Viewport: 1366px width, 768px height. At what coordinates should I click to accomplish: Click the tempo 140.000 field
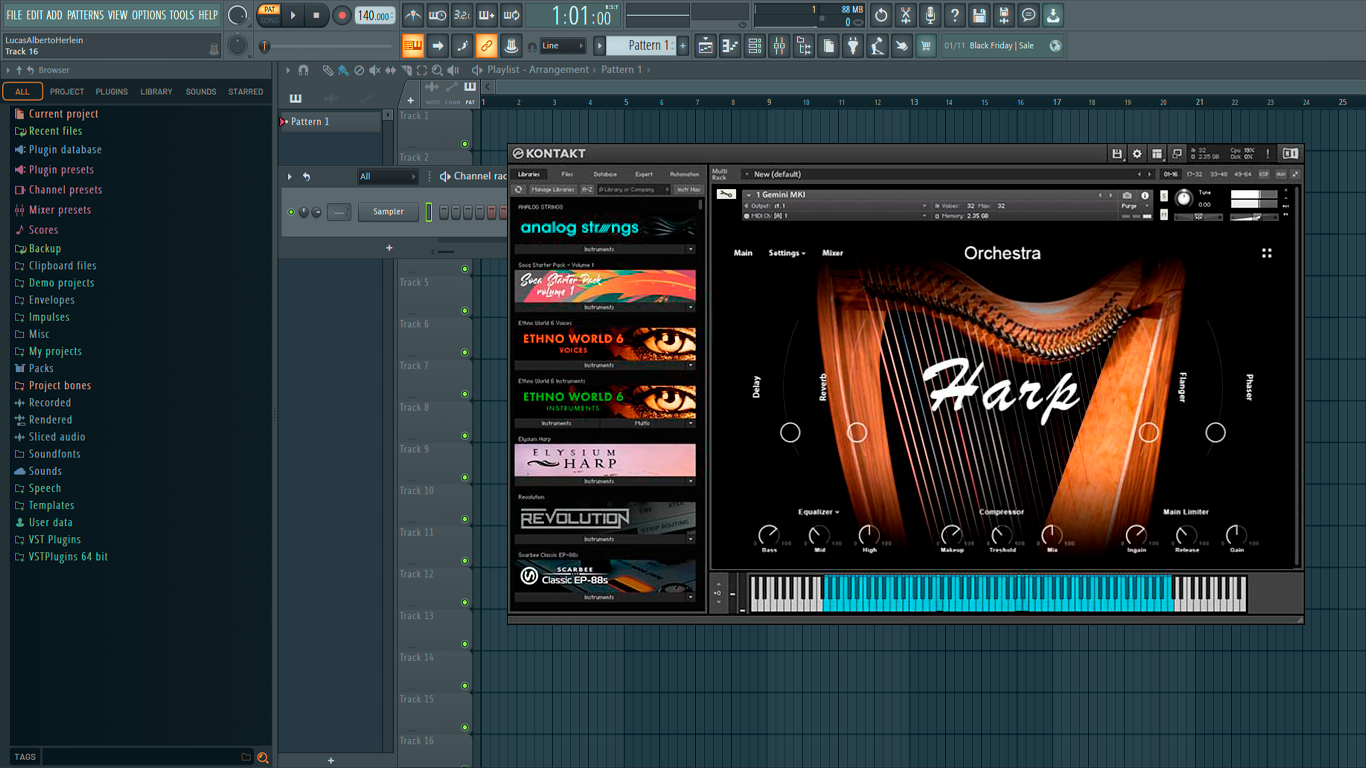click(x=374, y=15)
